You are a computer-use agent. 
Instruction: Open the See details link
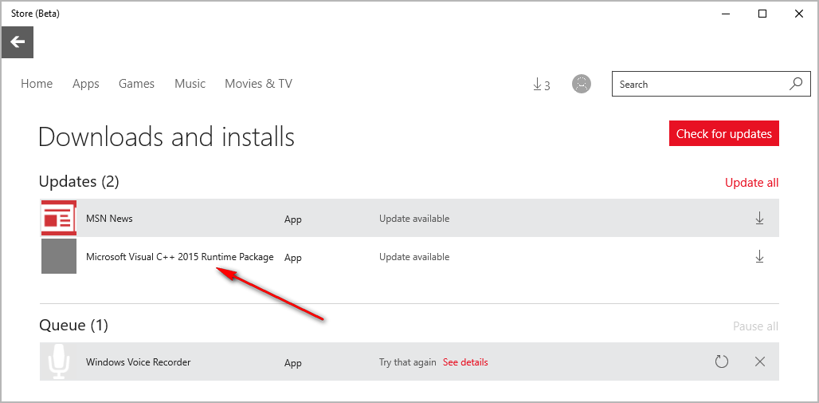[465, 362]
